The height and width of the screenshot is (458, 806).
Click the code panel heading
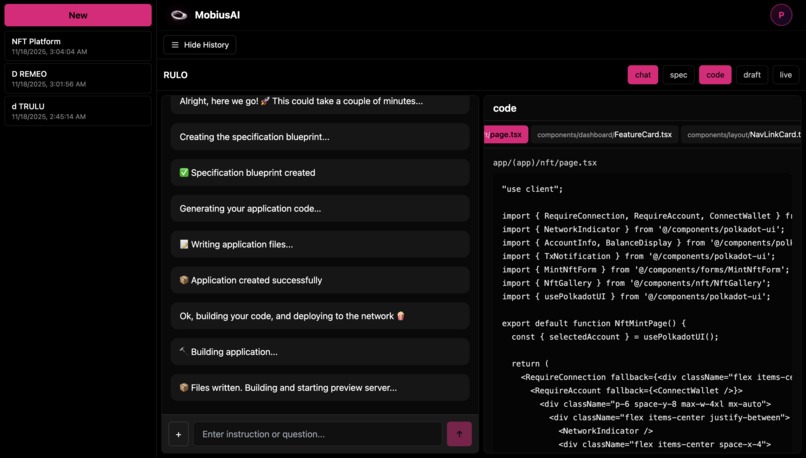point(504,108)
